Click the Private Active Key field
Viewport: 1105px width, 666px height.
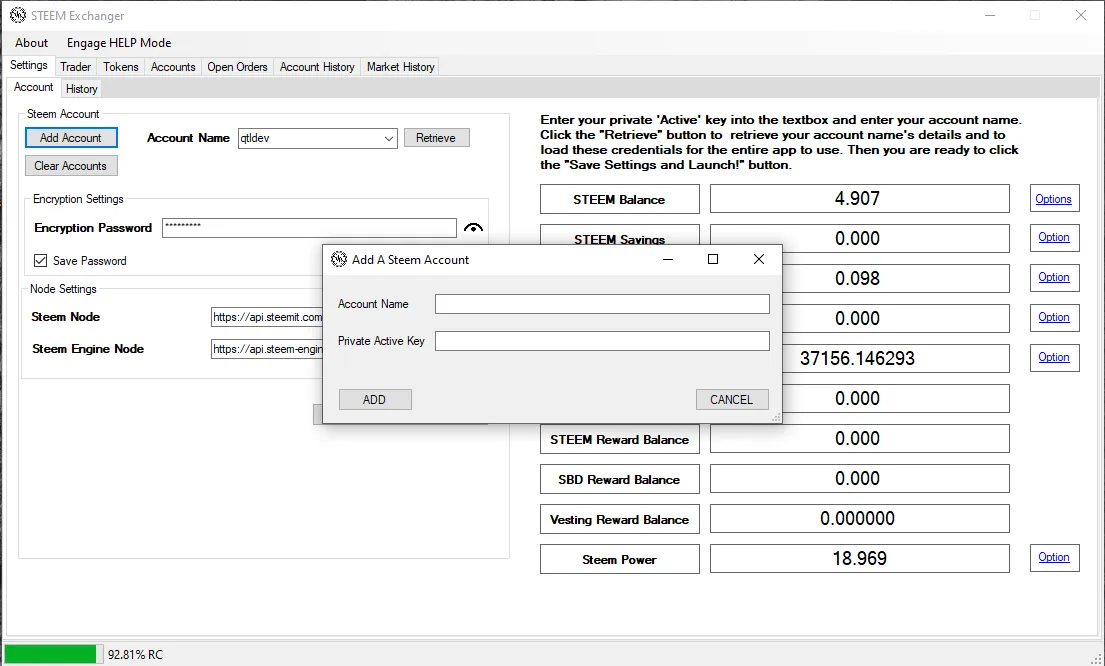(x=602, y=340)
